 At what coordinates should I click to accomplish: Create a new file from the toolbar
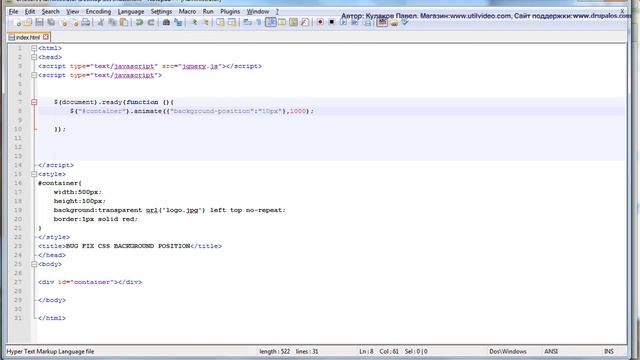[17, 22]
